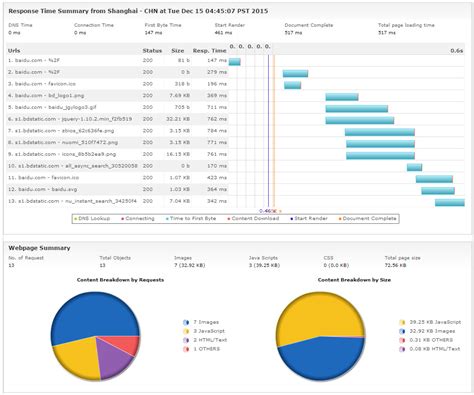Select the Document Complete legend entry
Screen dimensions: 474x395
(x=368, y=219)
